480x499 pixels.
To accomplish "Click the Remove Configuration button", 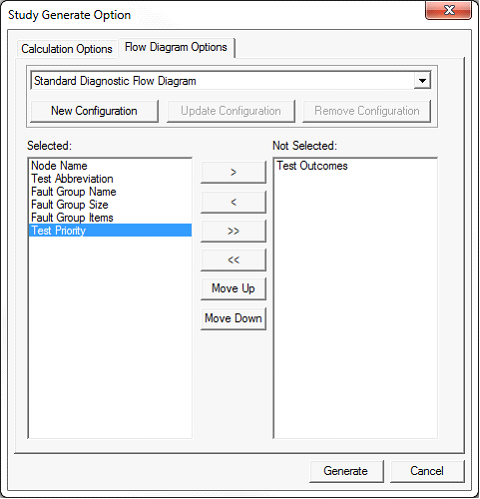I will pyautogui.click(x=367, y=111).
